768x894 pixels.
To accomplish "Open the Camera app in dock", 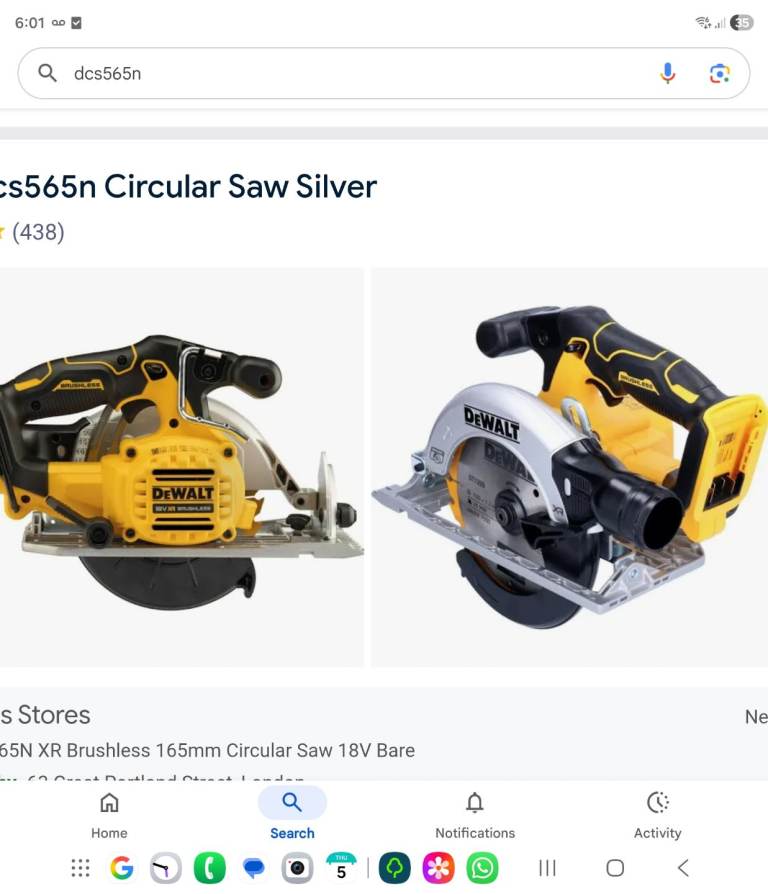I will (297, 868).
